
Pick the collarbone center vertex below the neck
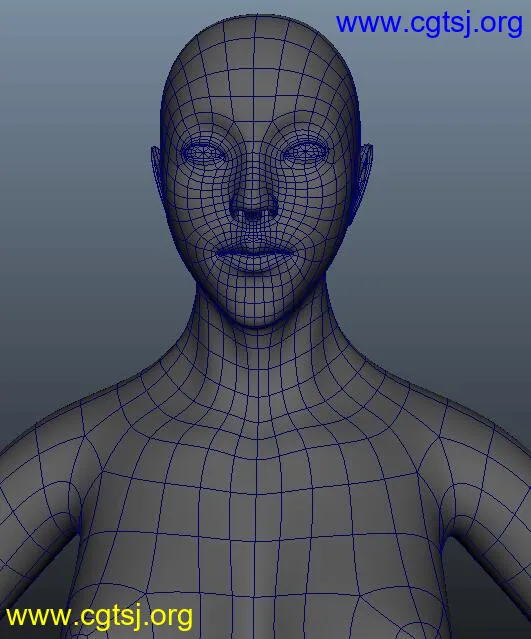coord(257,439)
